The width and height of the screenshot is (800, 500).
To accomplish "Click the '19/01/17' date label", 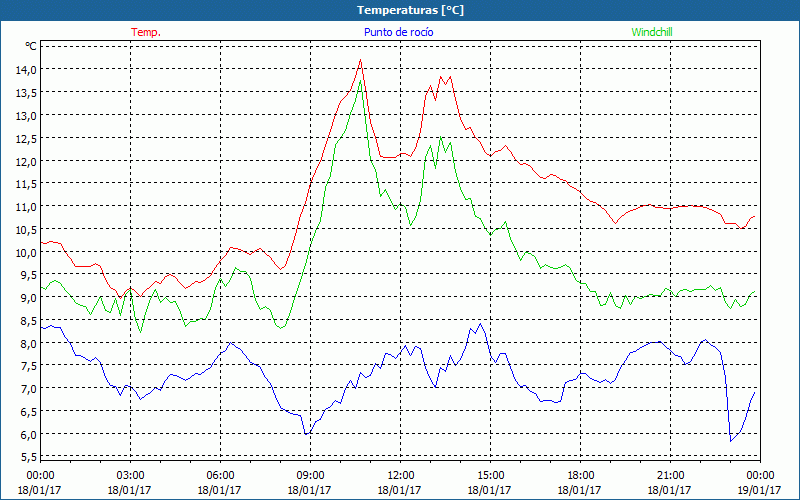I will click(x=760, y=490).
